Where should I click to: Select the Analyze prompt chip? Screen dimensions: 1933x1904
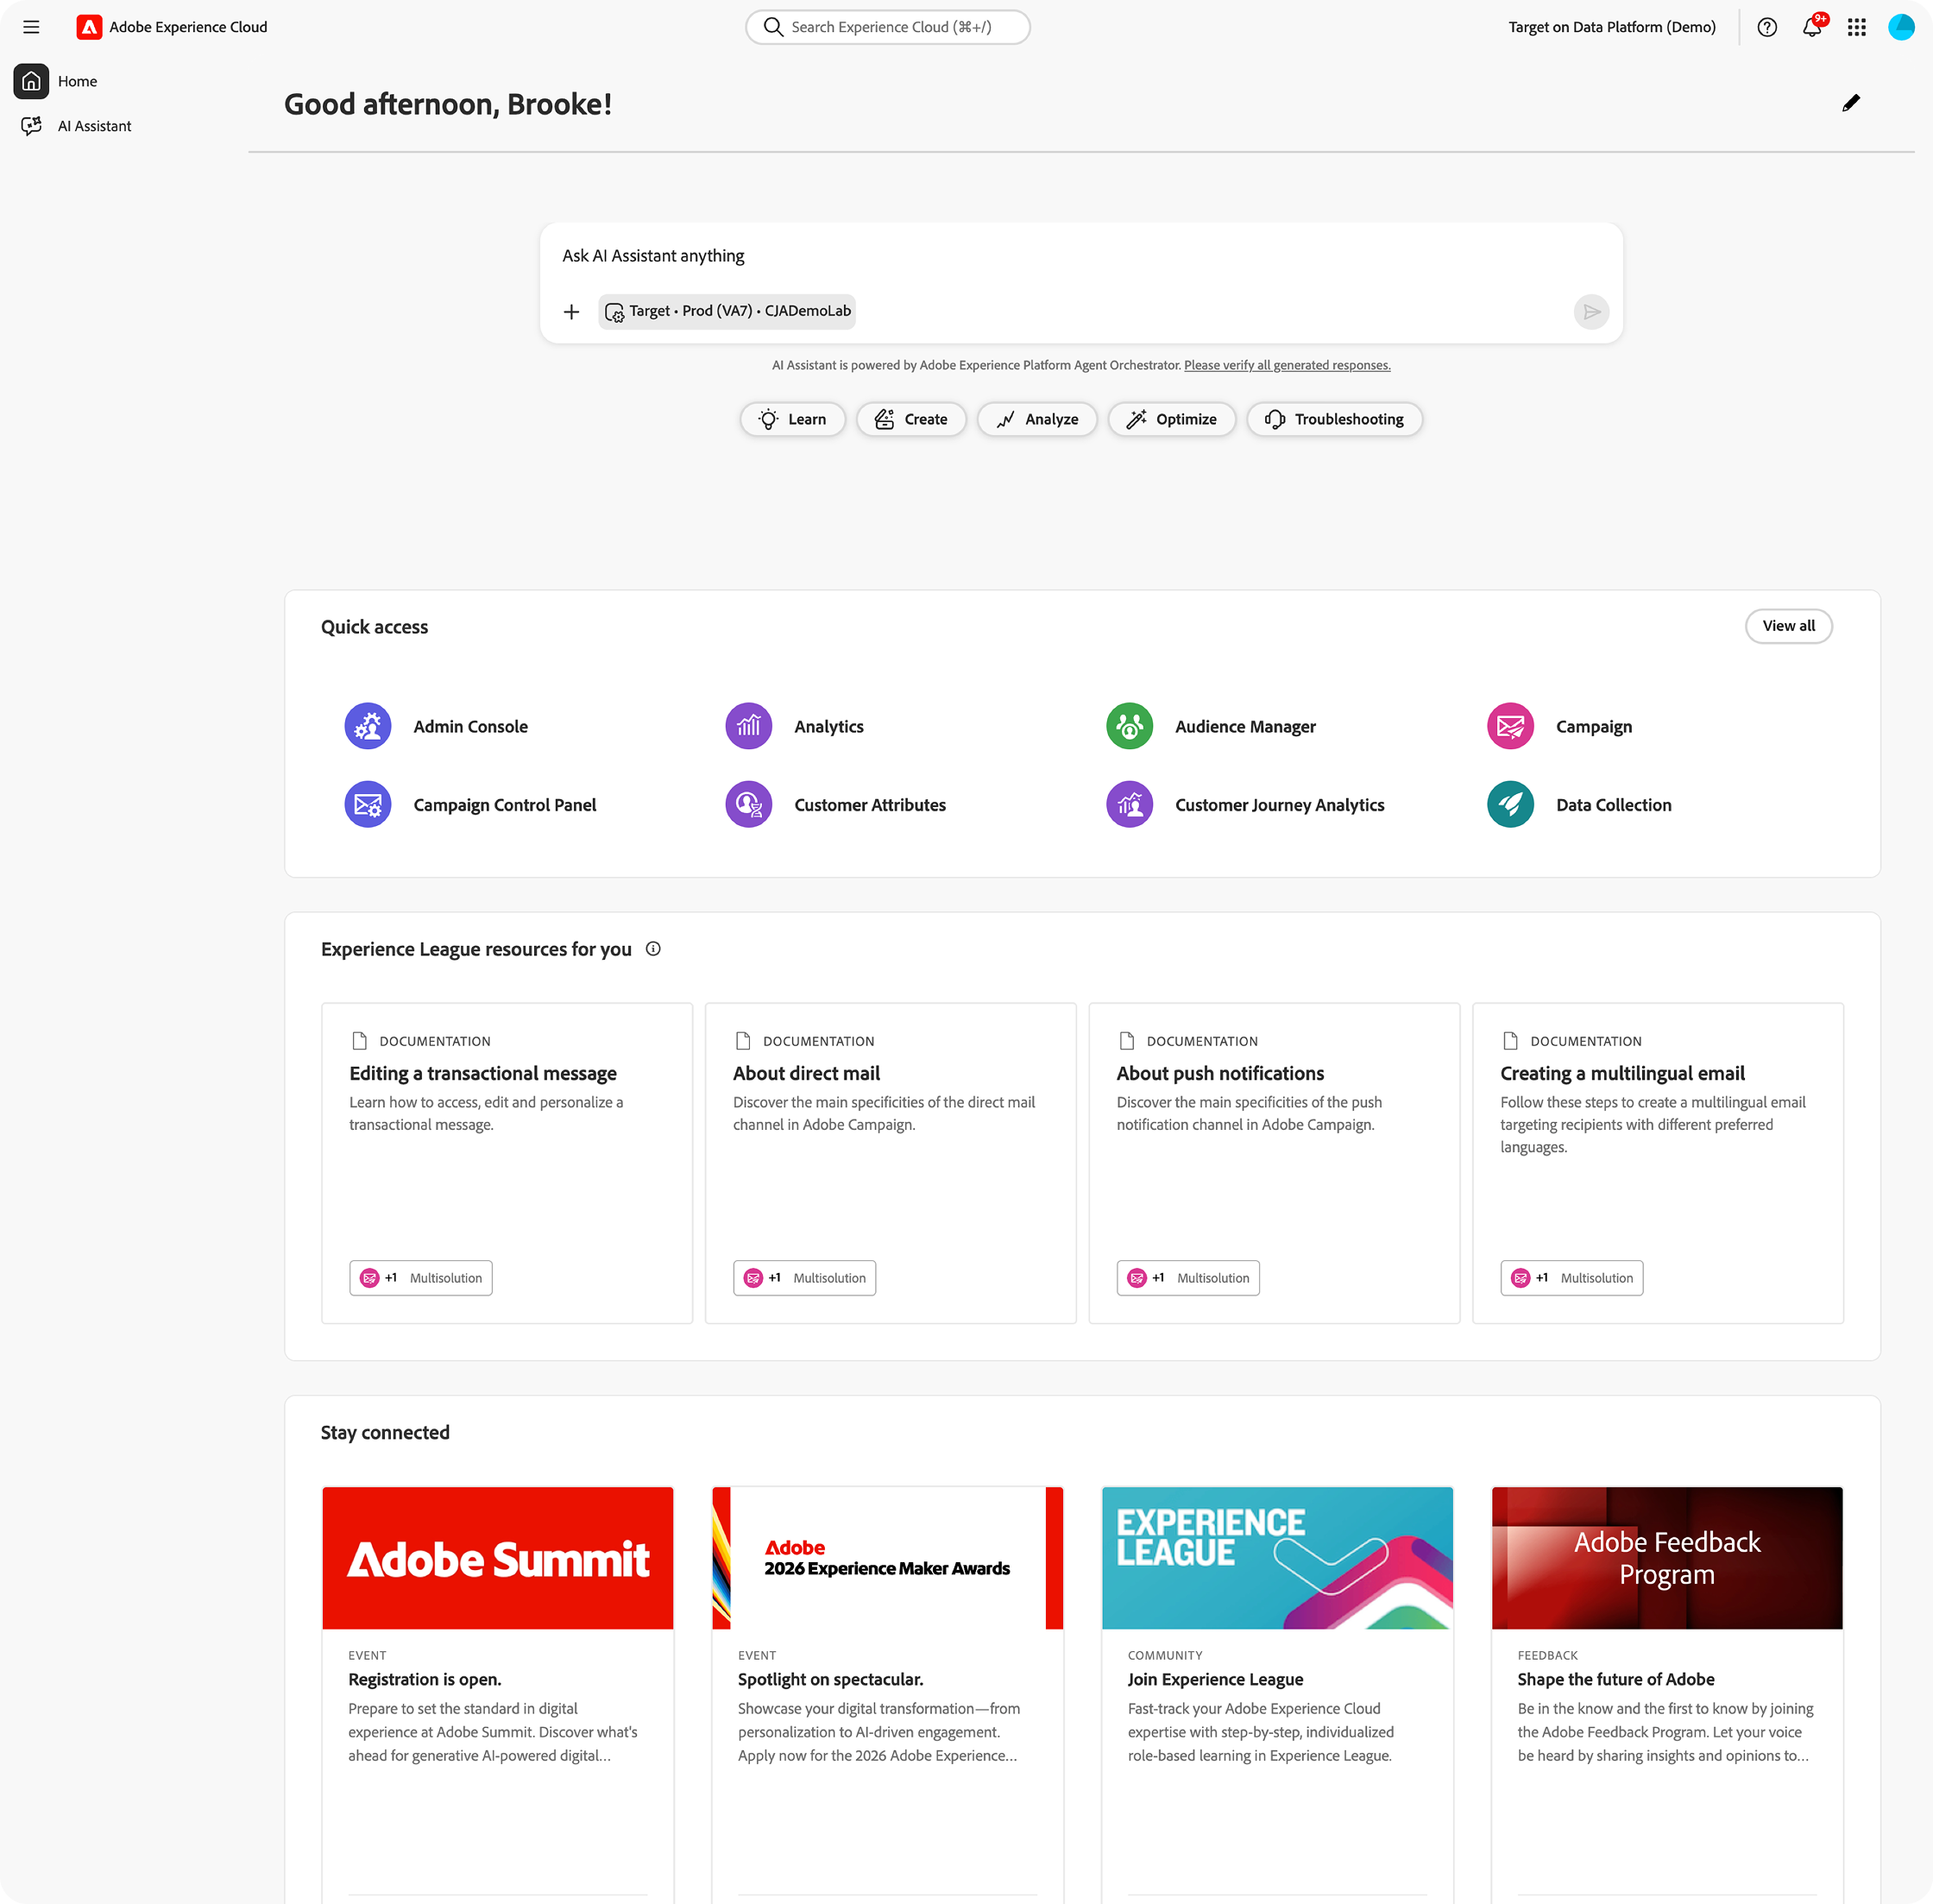pos(1037,419)
